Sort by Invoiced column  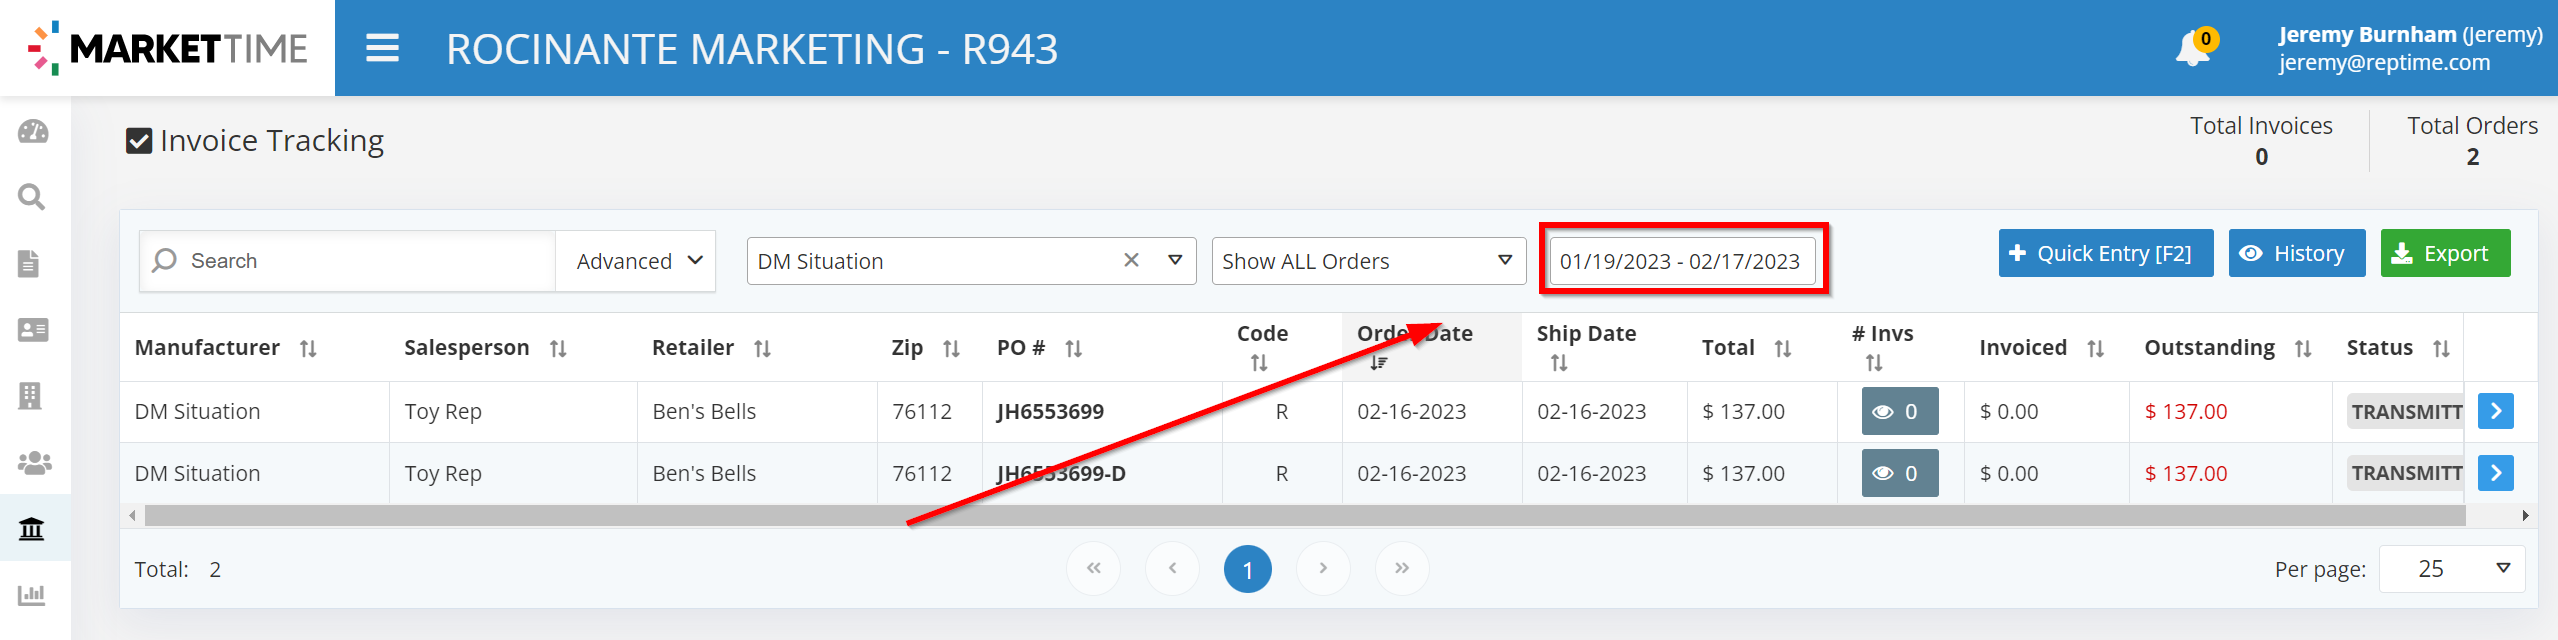[x=2095, y=348]
